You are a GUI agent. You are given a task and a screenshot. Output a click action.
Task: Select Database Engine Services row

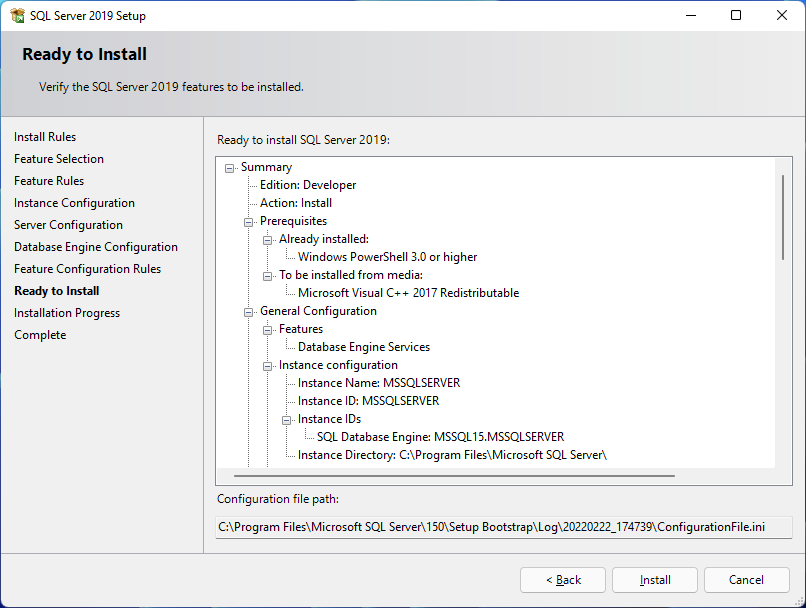(x=364, y=347)
